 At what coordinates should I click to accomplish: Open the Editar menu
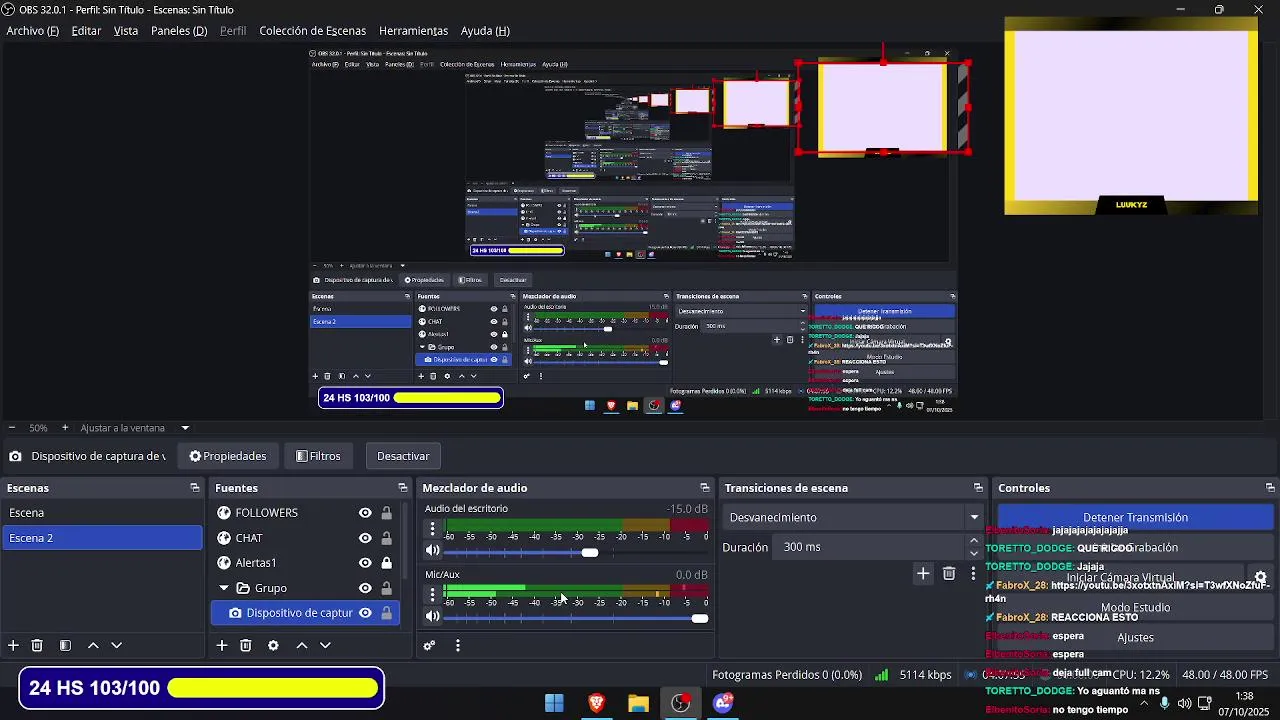pos(86,31)
